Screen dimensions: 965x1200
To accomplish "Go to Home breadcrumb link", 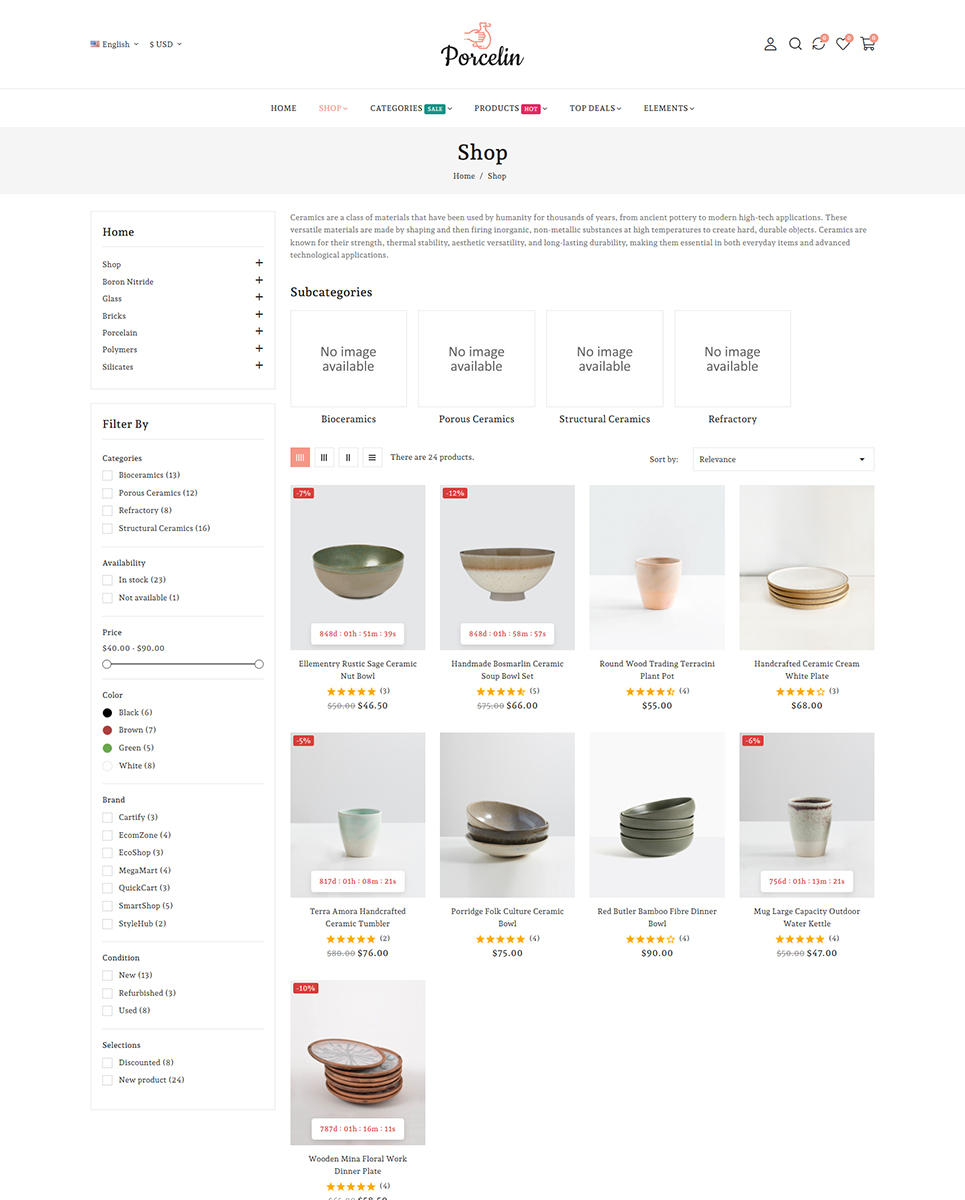I will coord(464,176).
